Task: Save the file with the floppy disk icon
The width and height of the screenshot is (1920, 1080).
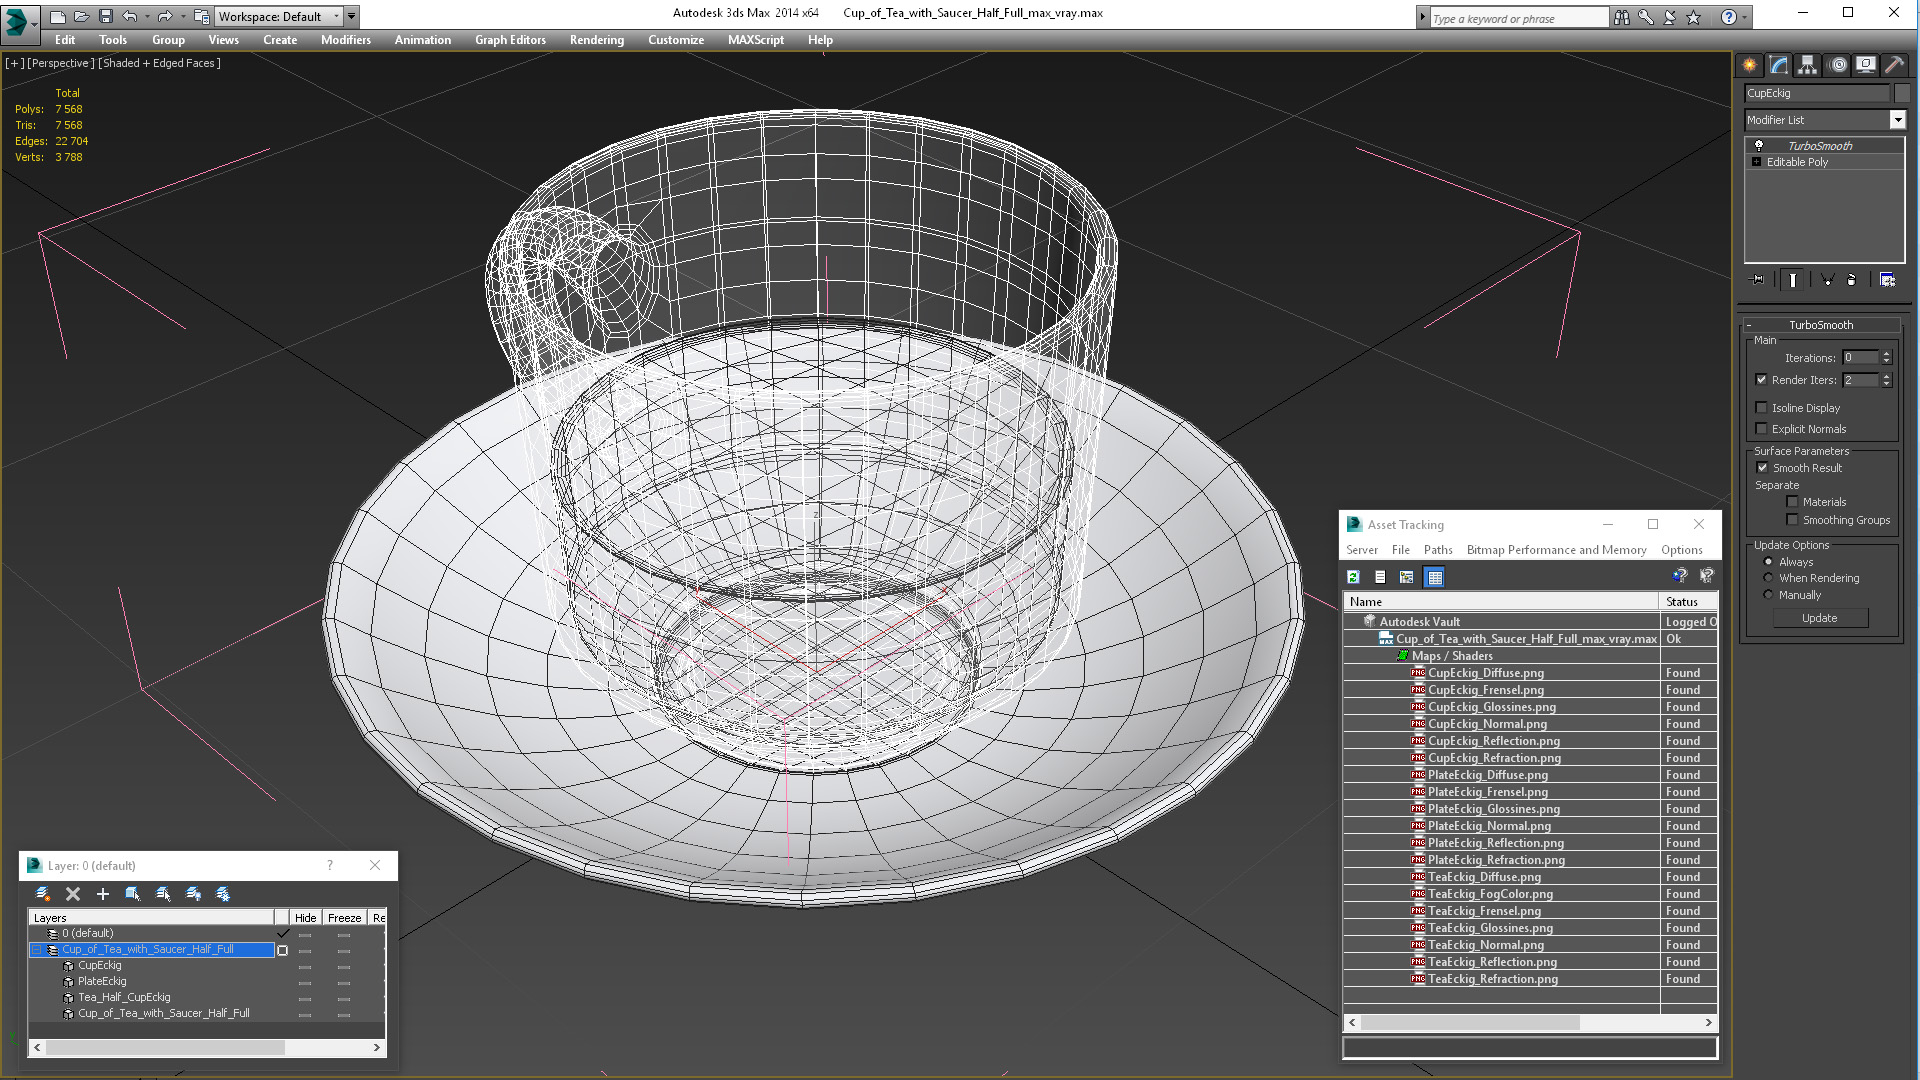Action: [x=105, y=16]
